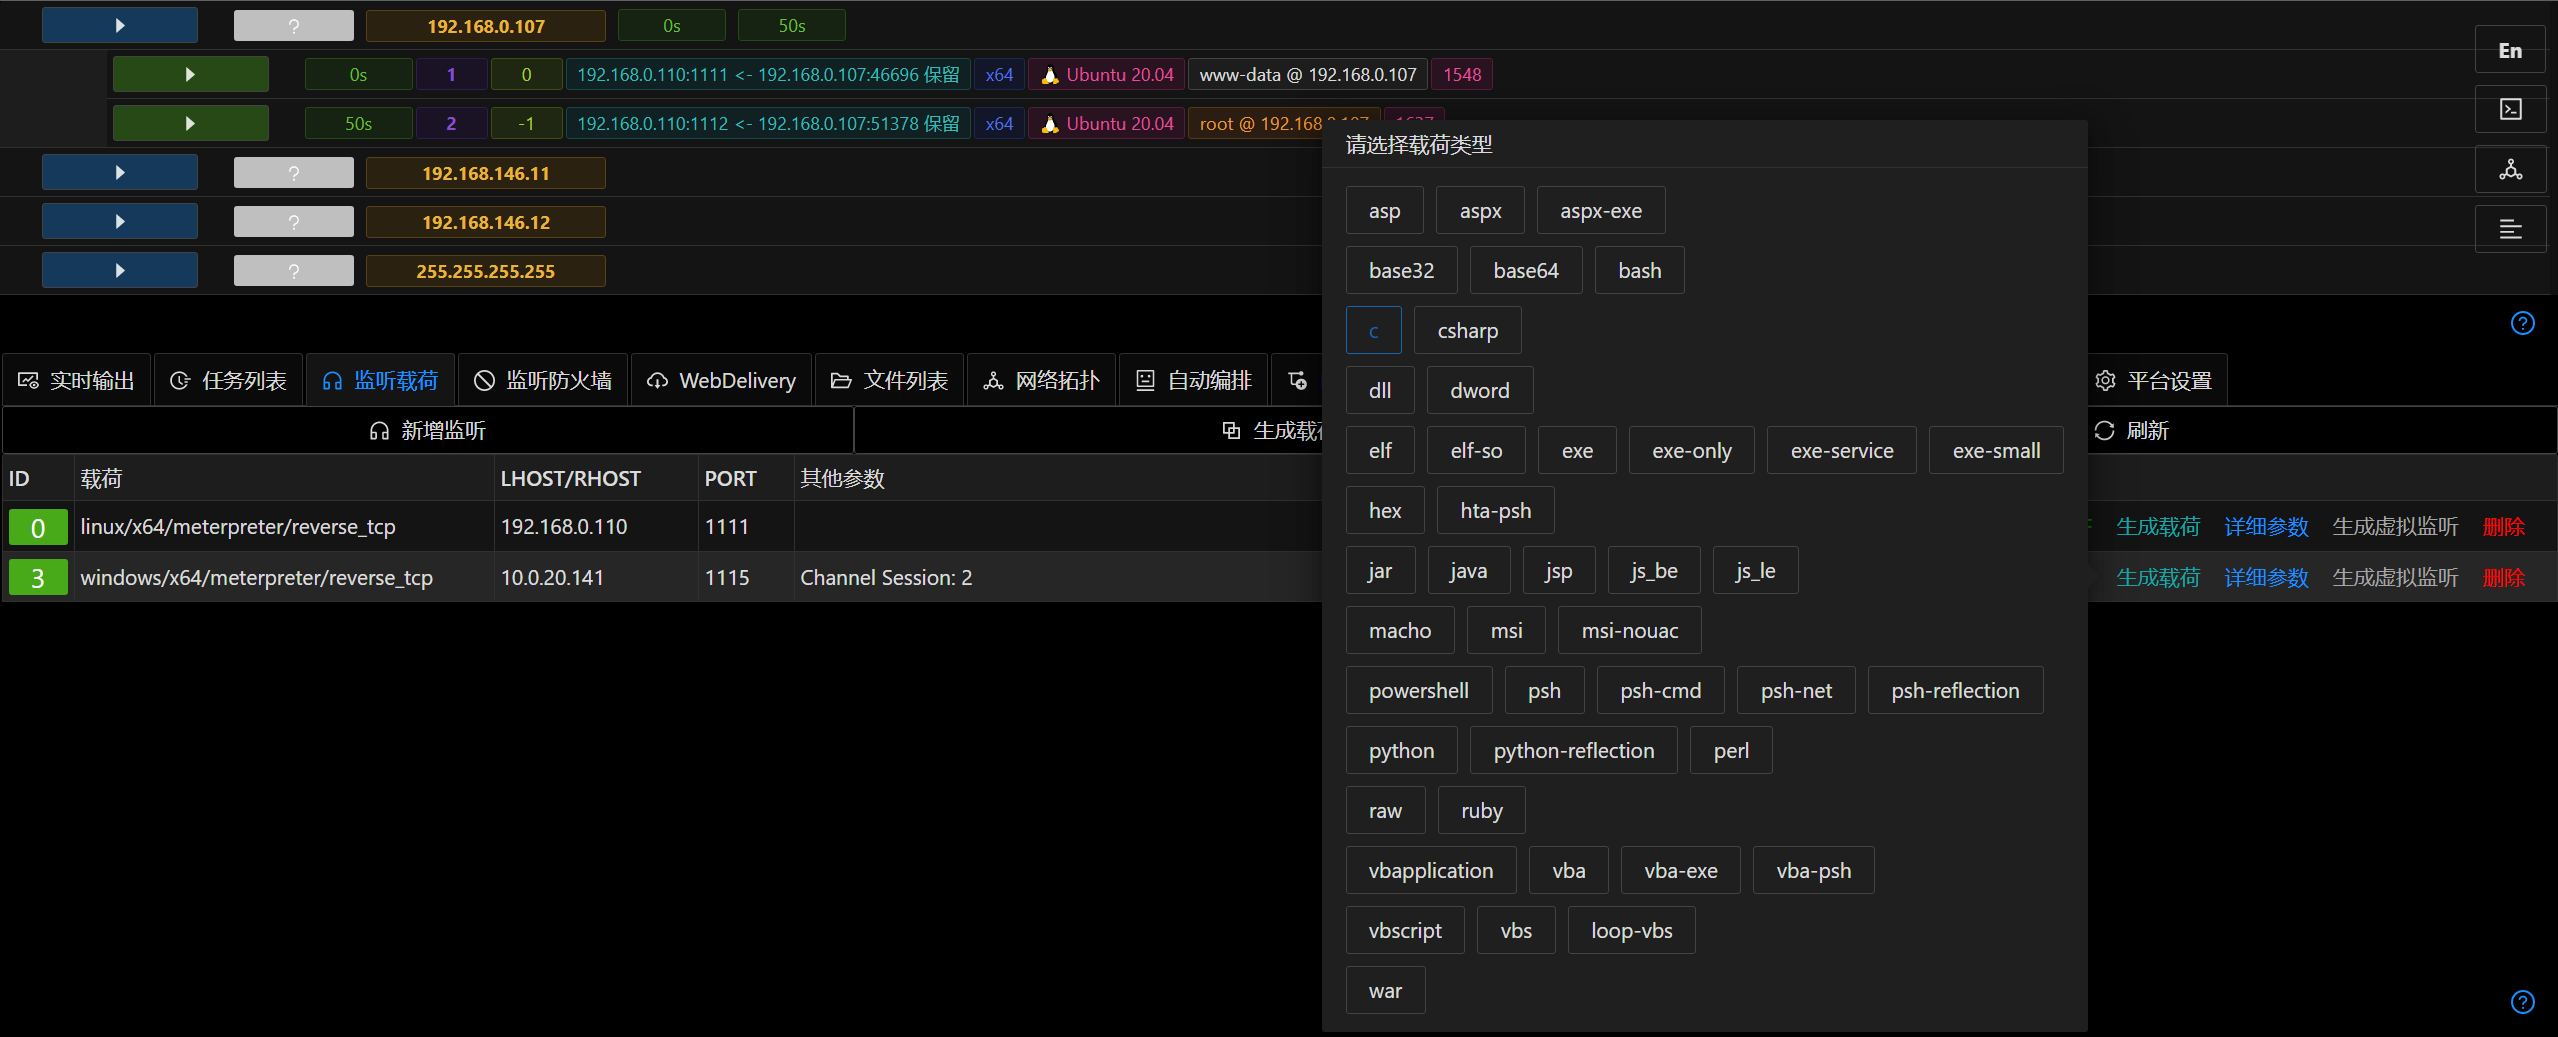Open the 文件列表 tab
This screenshot has height=1037, width=2558.
(890, 380)
